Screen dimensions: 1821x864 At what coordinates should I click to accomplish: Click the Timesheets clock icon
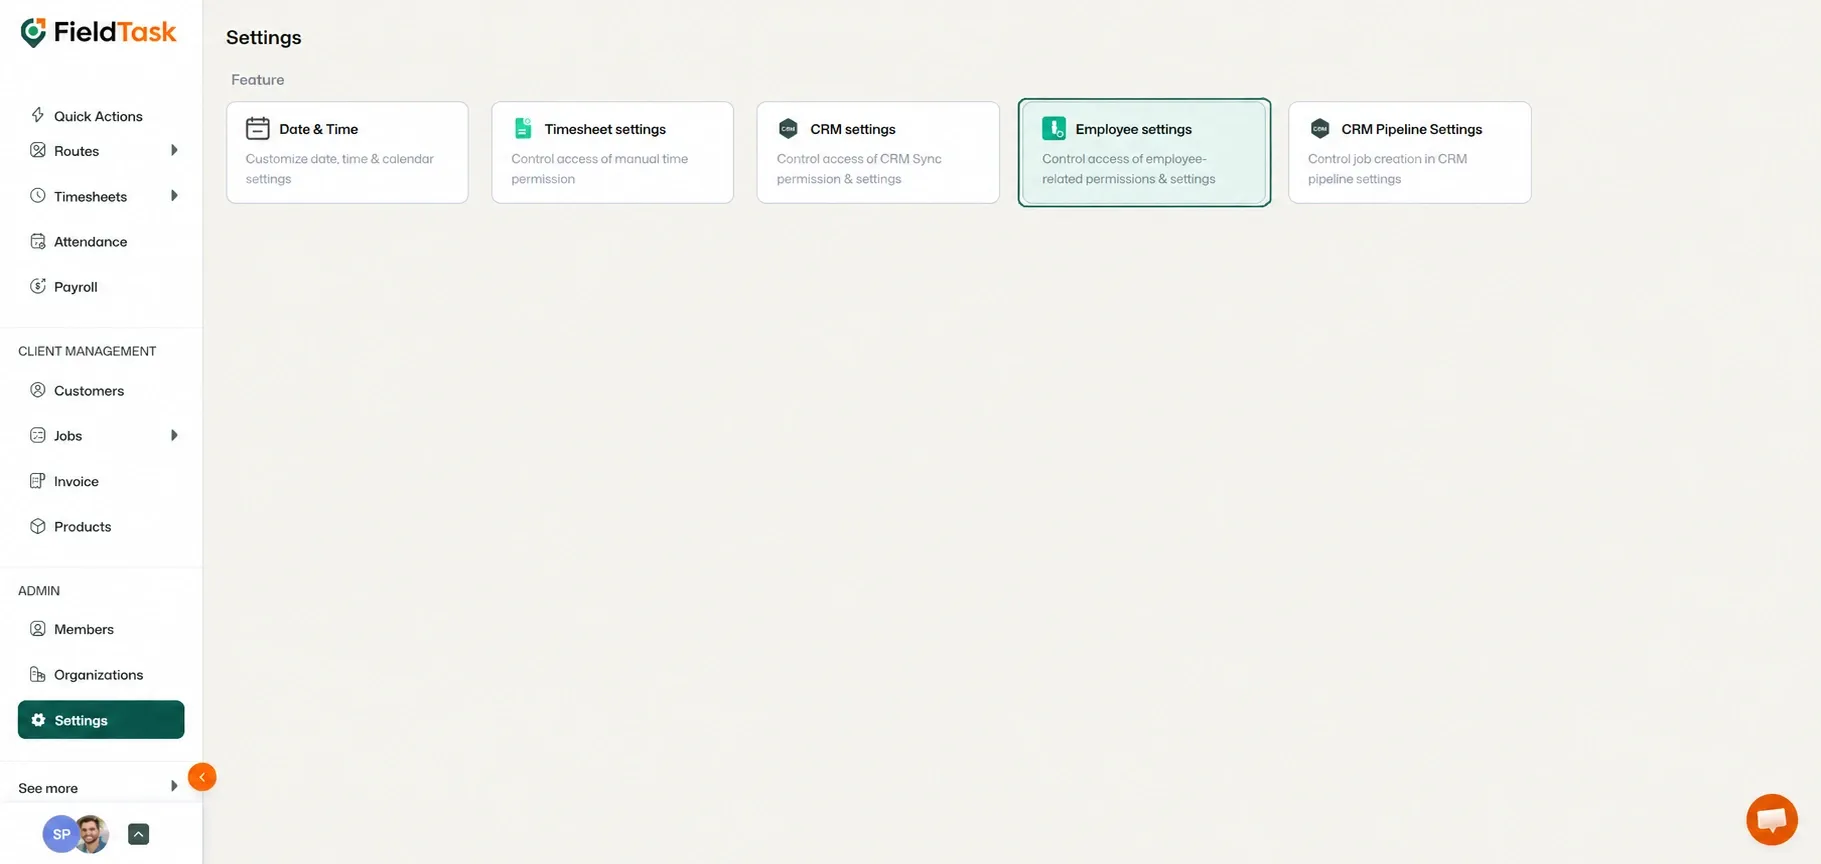[38, 195]
